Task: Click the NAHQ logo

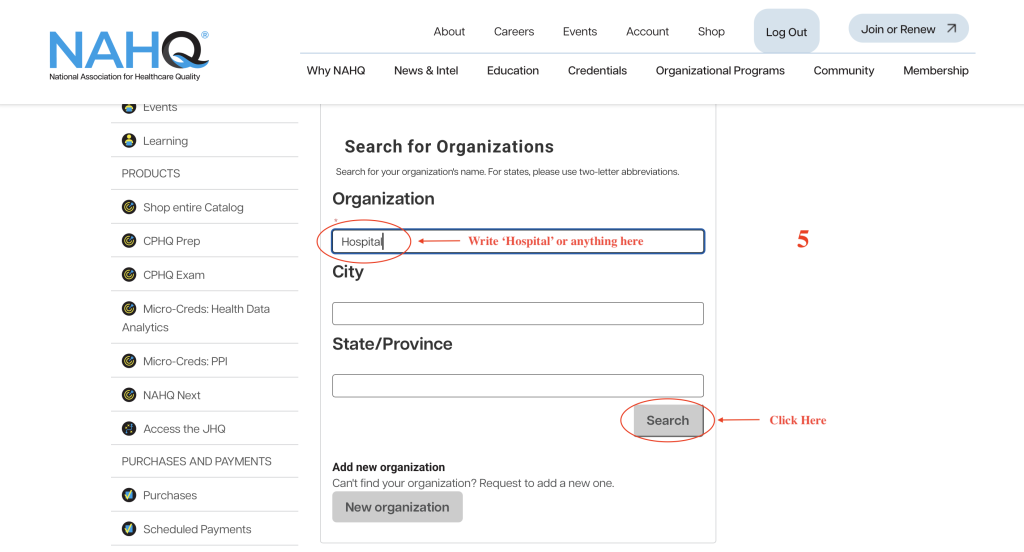Action: pos(129,56)
